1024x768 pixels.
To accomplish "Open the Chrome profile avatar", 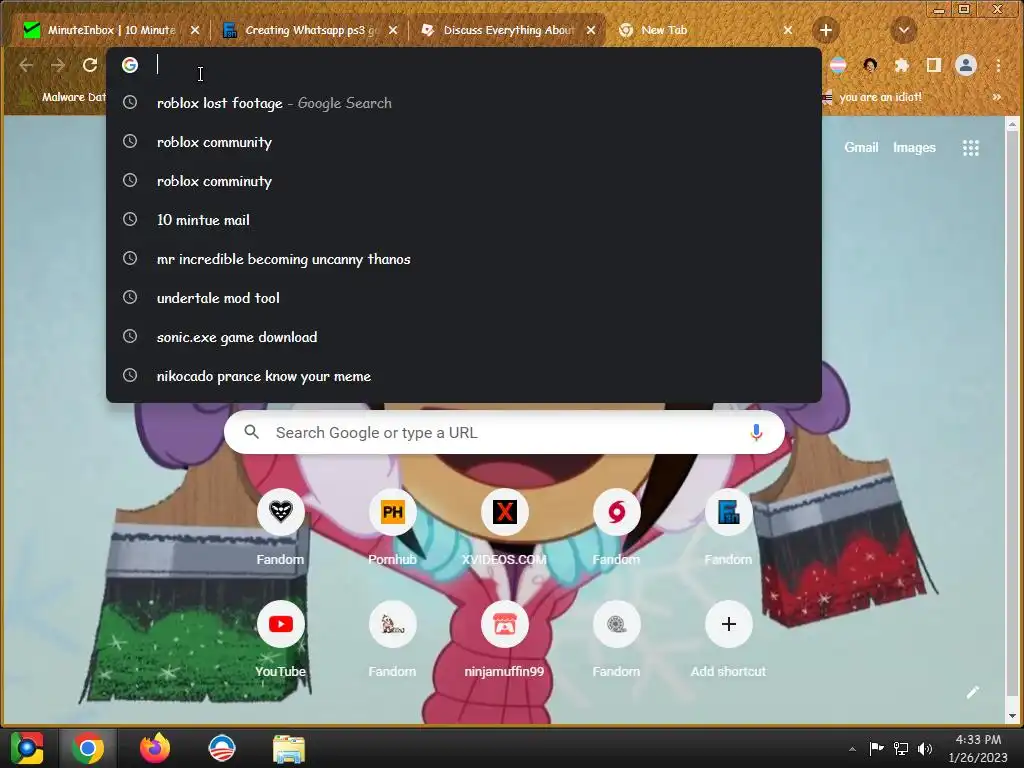I will tap(966, 65).
